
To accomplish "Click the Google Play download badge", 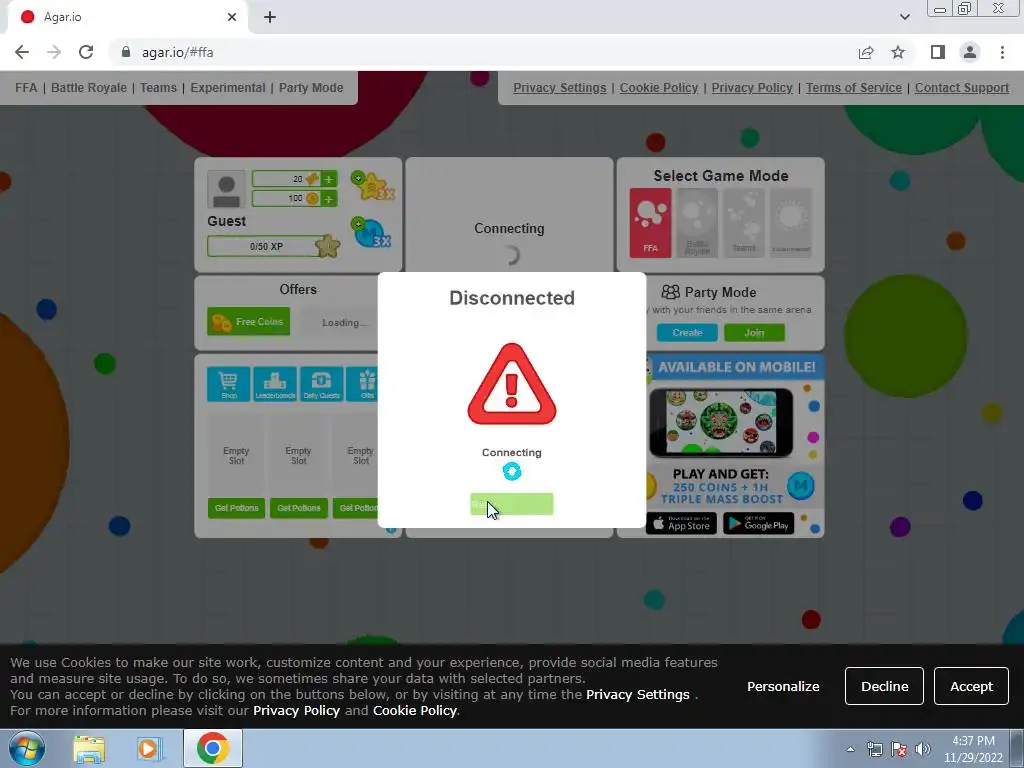I will coord(758,524).
